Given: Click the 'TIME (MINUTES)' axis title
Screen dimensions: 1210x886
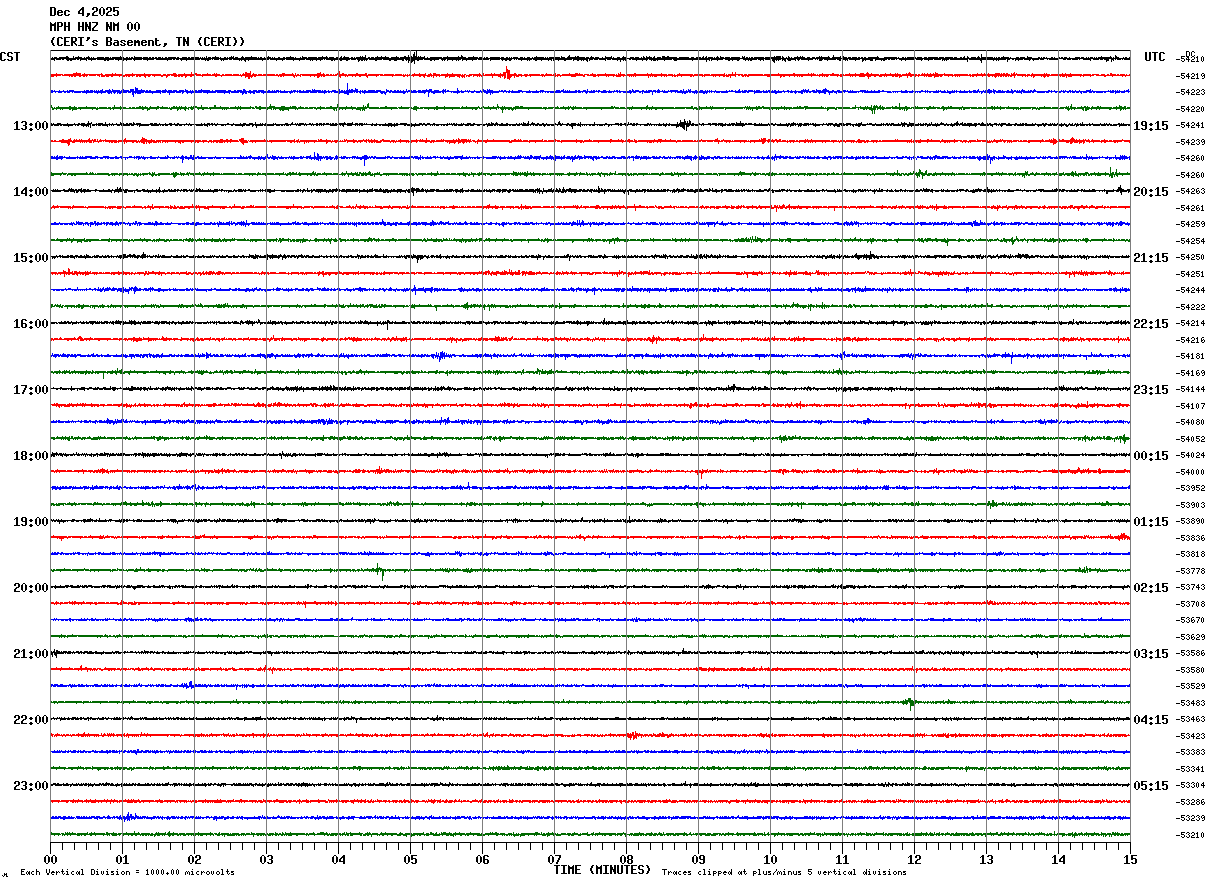Looking at the screenshot, I should [602, 870].
